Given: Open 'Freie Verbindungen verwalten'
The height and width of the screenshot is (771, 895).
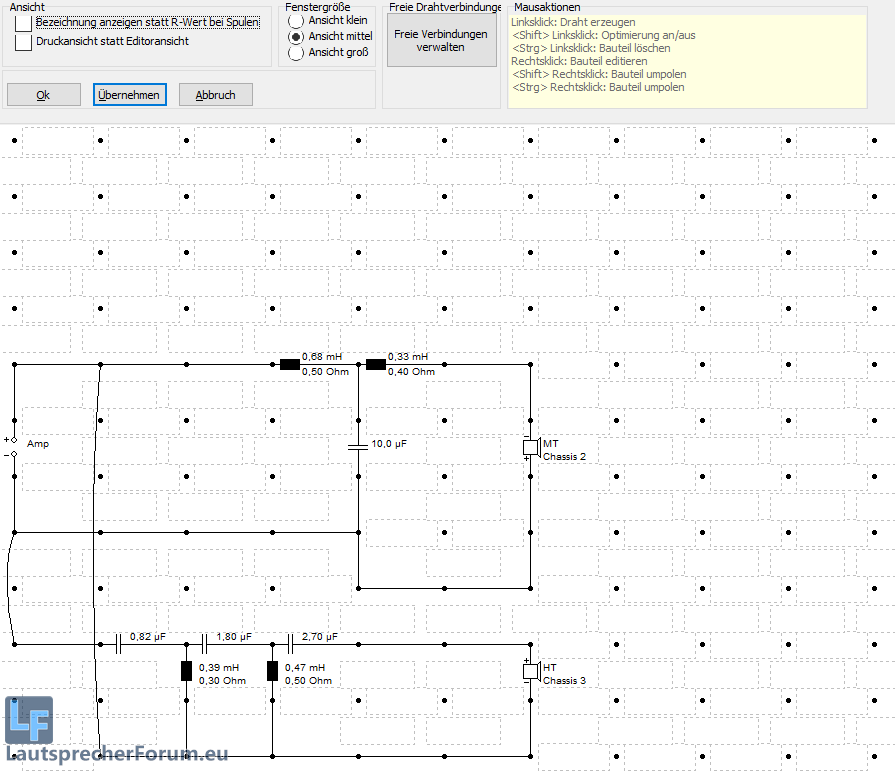Looking at the screenshot, I should tap(440, 40).
